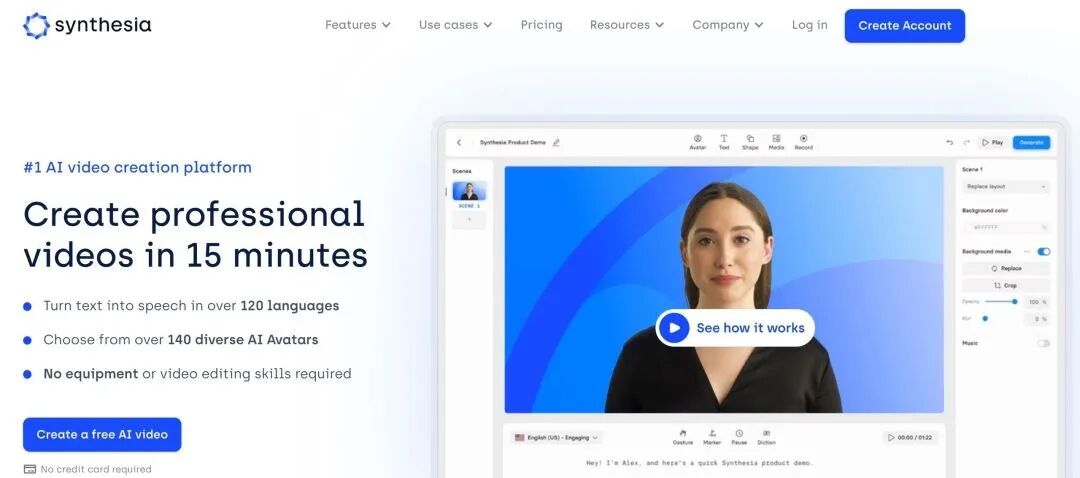Select the Avatar tool
The image size is (1080, 478).
point(697,143)
